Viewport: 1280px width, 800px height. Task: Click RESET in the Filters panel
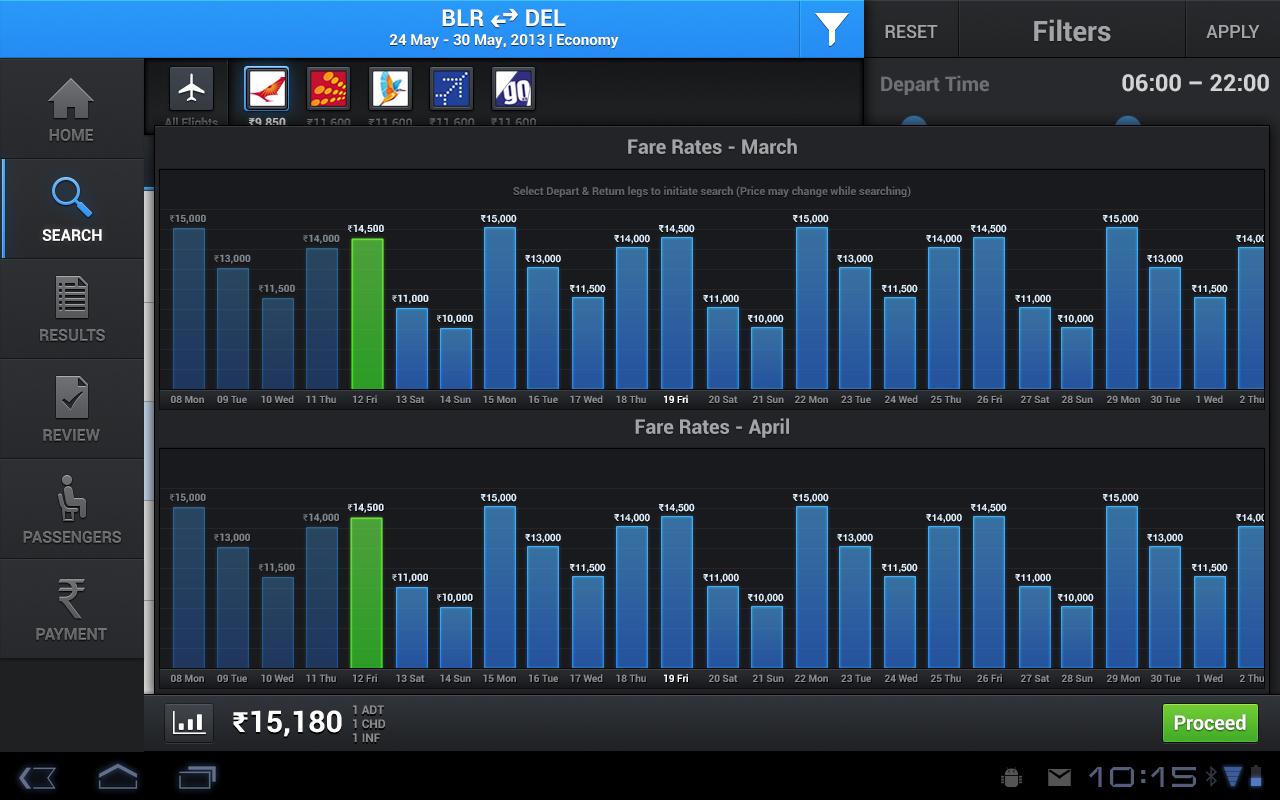click(x=910, y=29)
